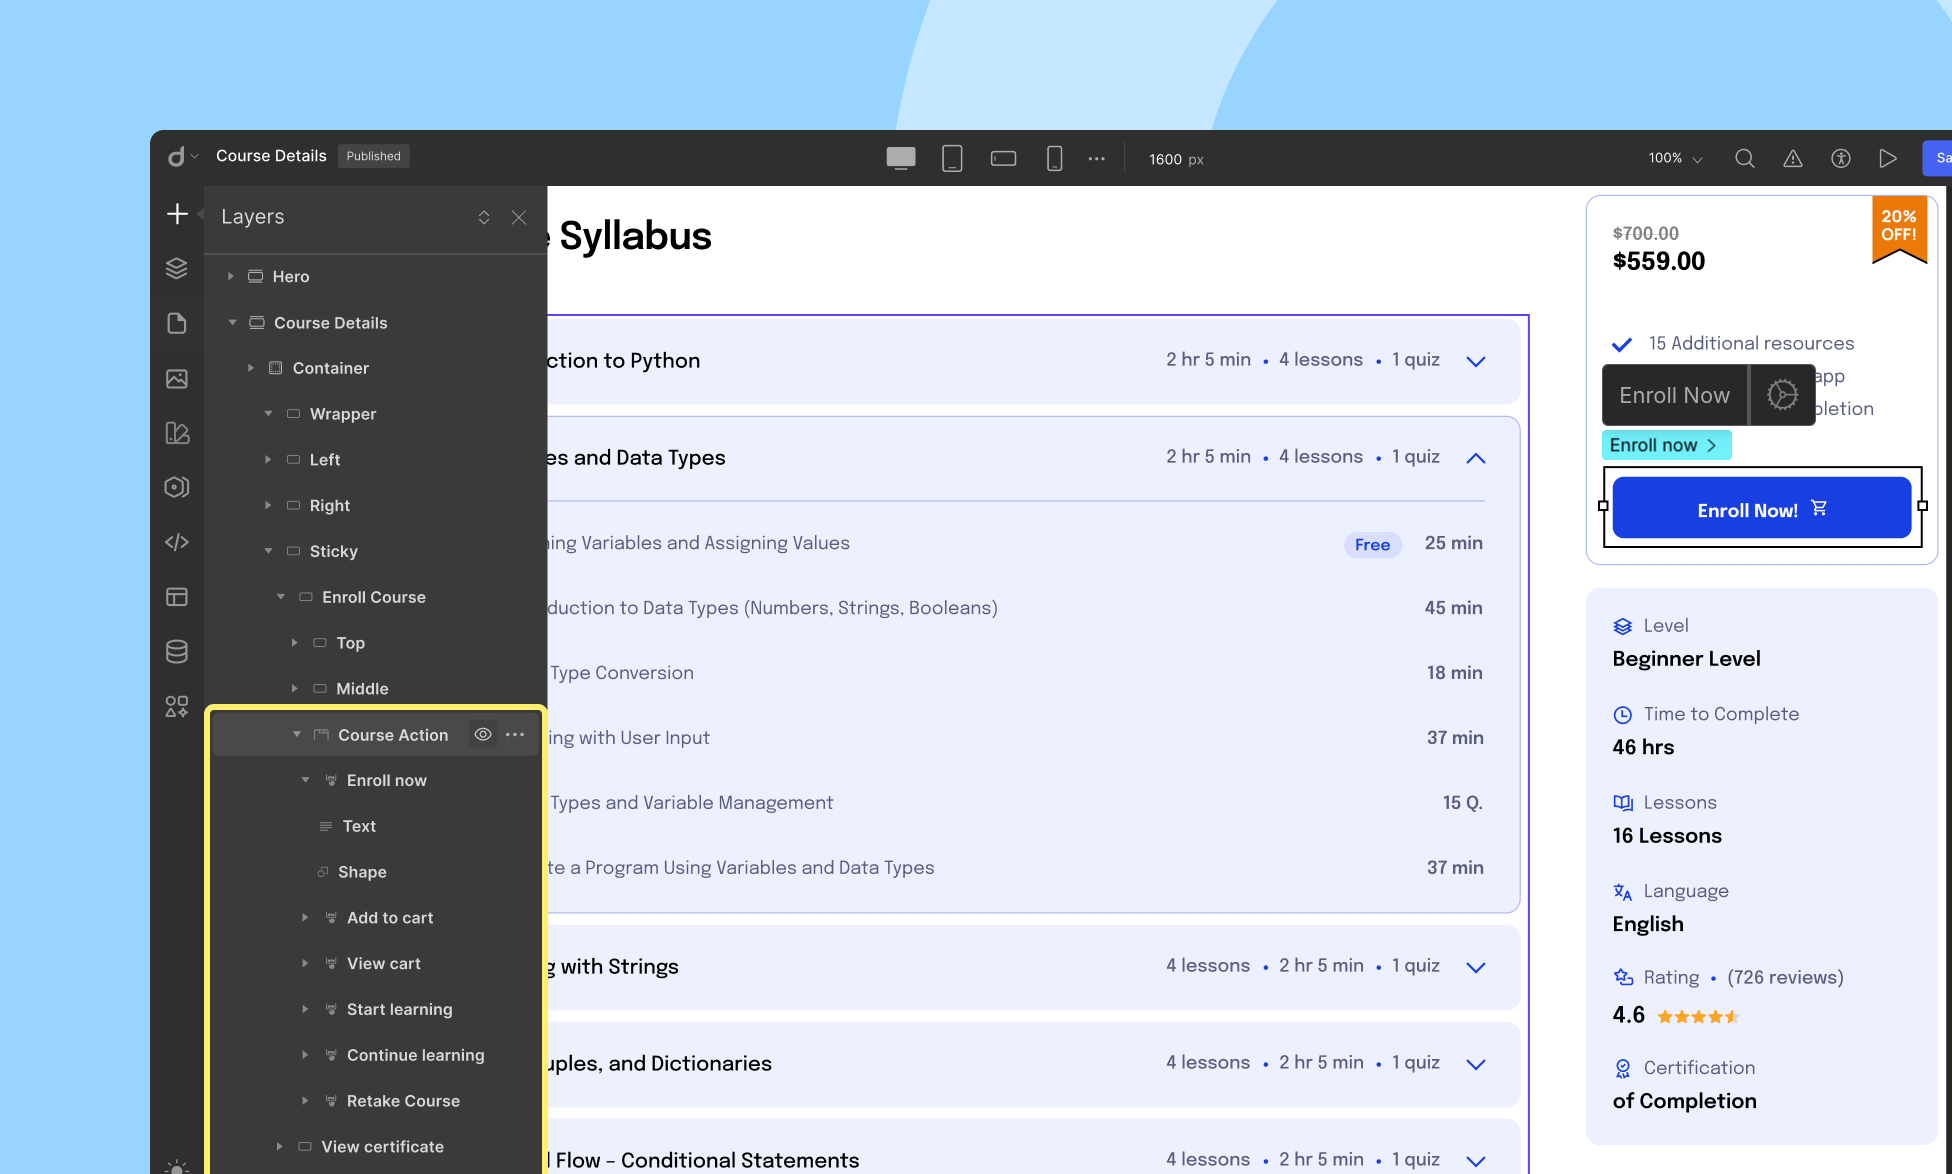This screenshot has height=1174, width=1952.
Task: Switch to mobile phone viewport
Action: (1054, 158)
